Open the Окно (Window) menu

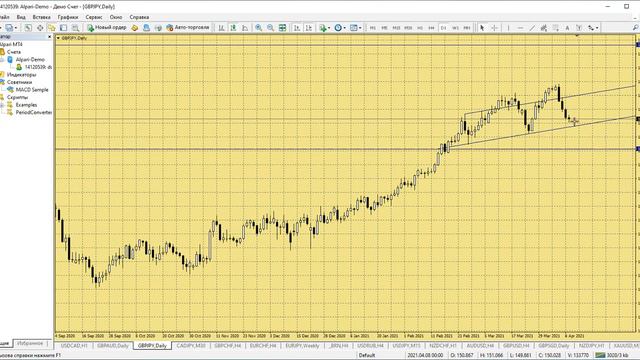click(x=116, y=17)
